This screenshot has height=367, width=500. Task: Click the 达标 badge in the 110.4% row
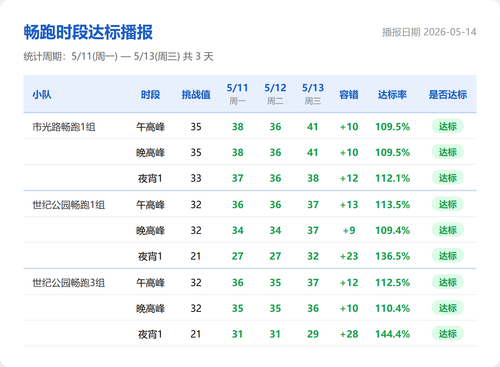[x=448, y=308]
